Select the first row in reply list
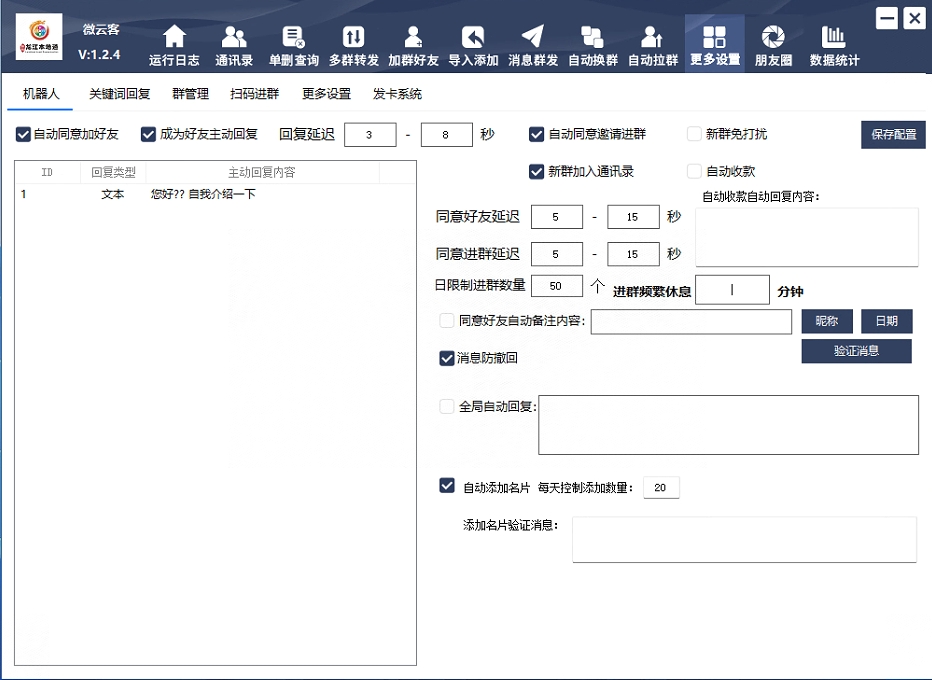 tap(200, 194)
